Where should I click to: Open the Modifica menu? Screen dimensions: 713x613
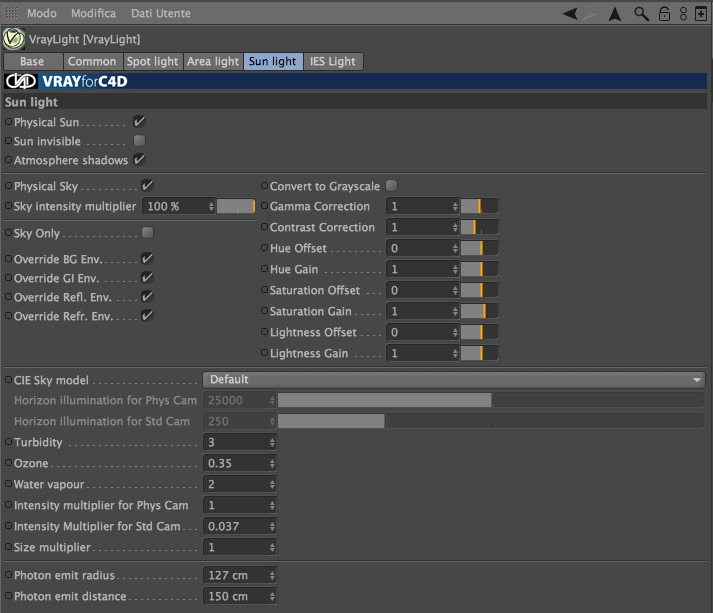[x=93, y=14]
